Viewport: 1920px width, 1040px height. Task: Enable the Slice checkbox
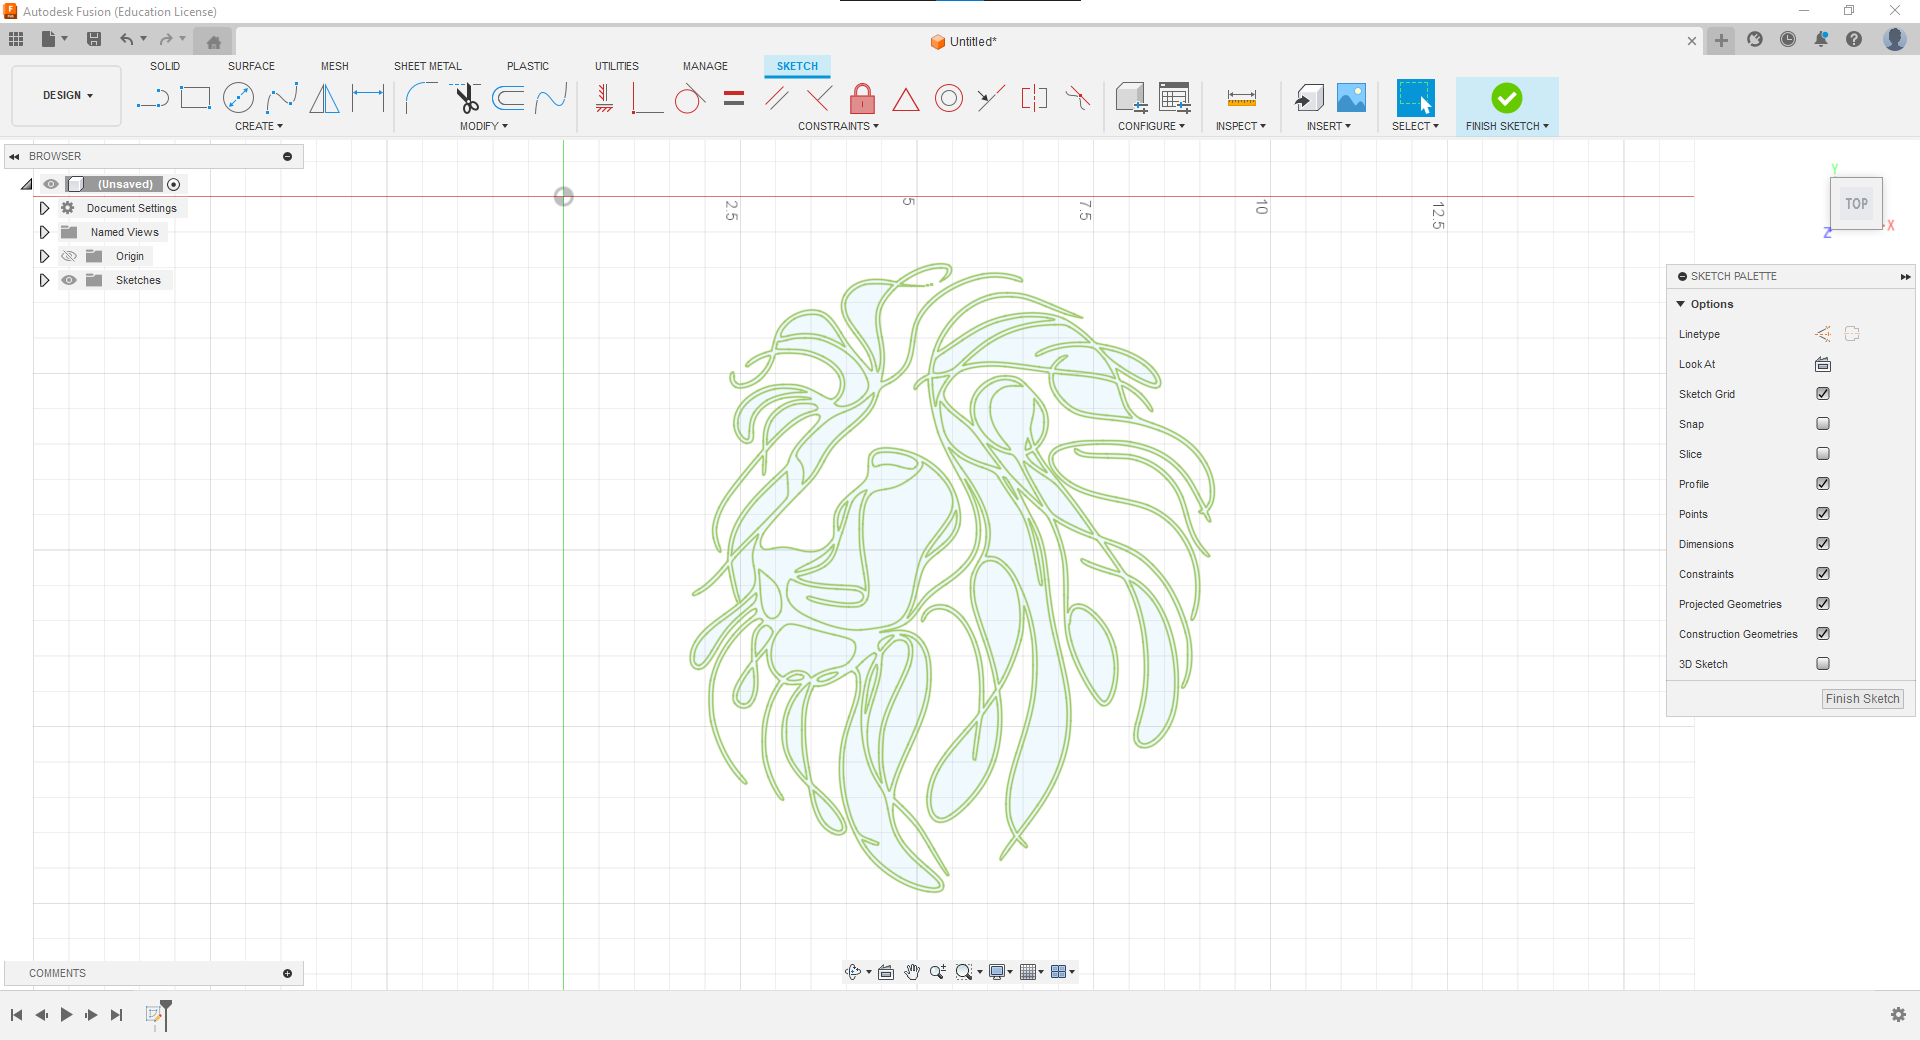1823,454
